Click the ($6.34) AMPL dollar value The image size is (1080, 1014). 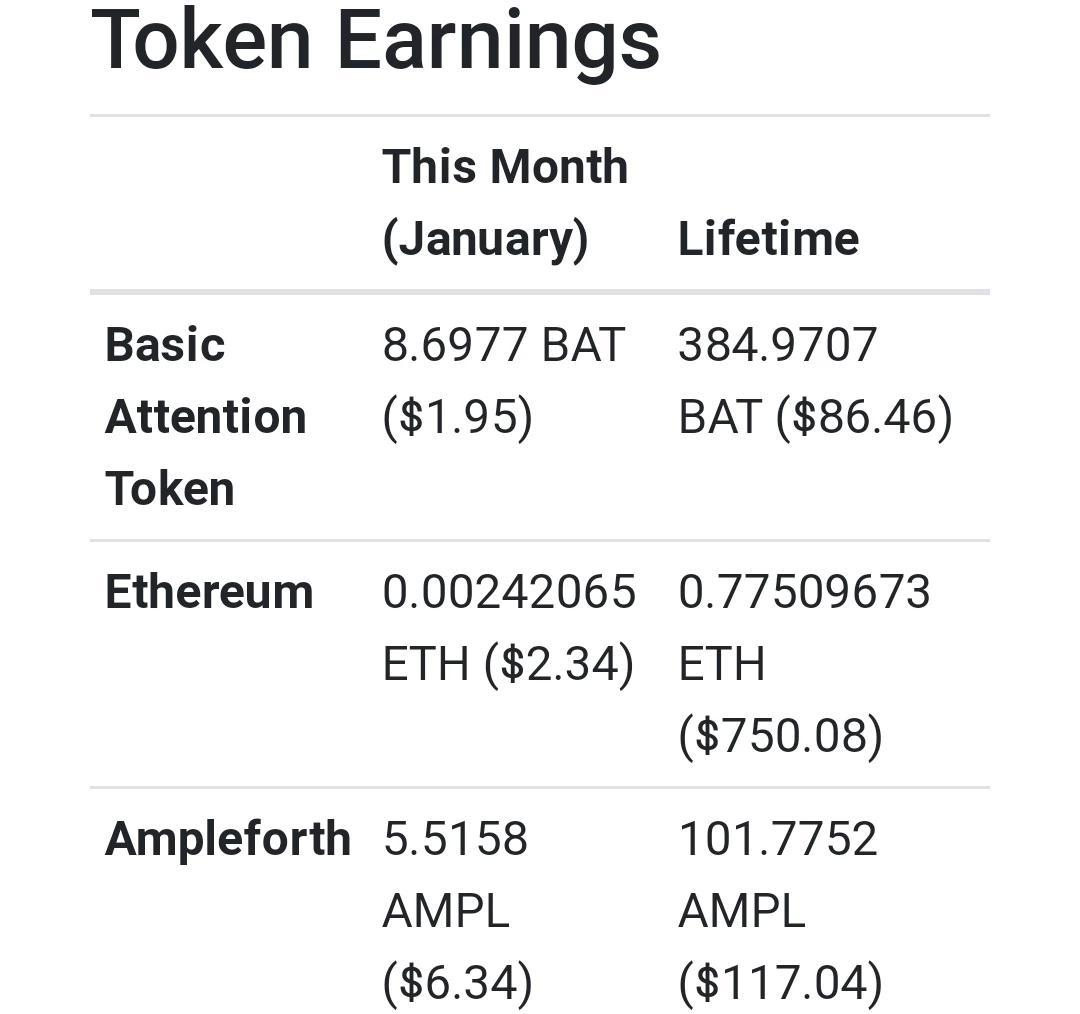coord(457,982)
